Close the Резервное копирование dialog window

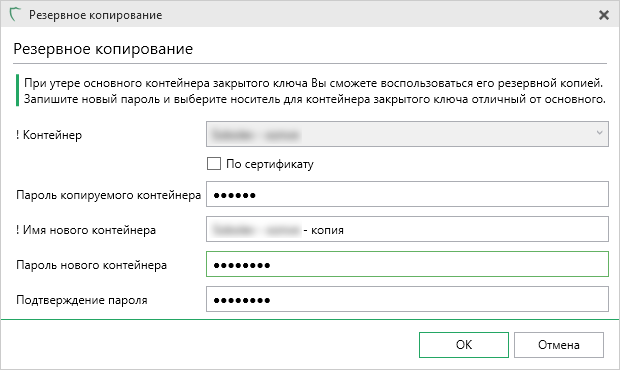603,15
